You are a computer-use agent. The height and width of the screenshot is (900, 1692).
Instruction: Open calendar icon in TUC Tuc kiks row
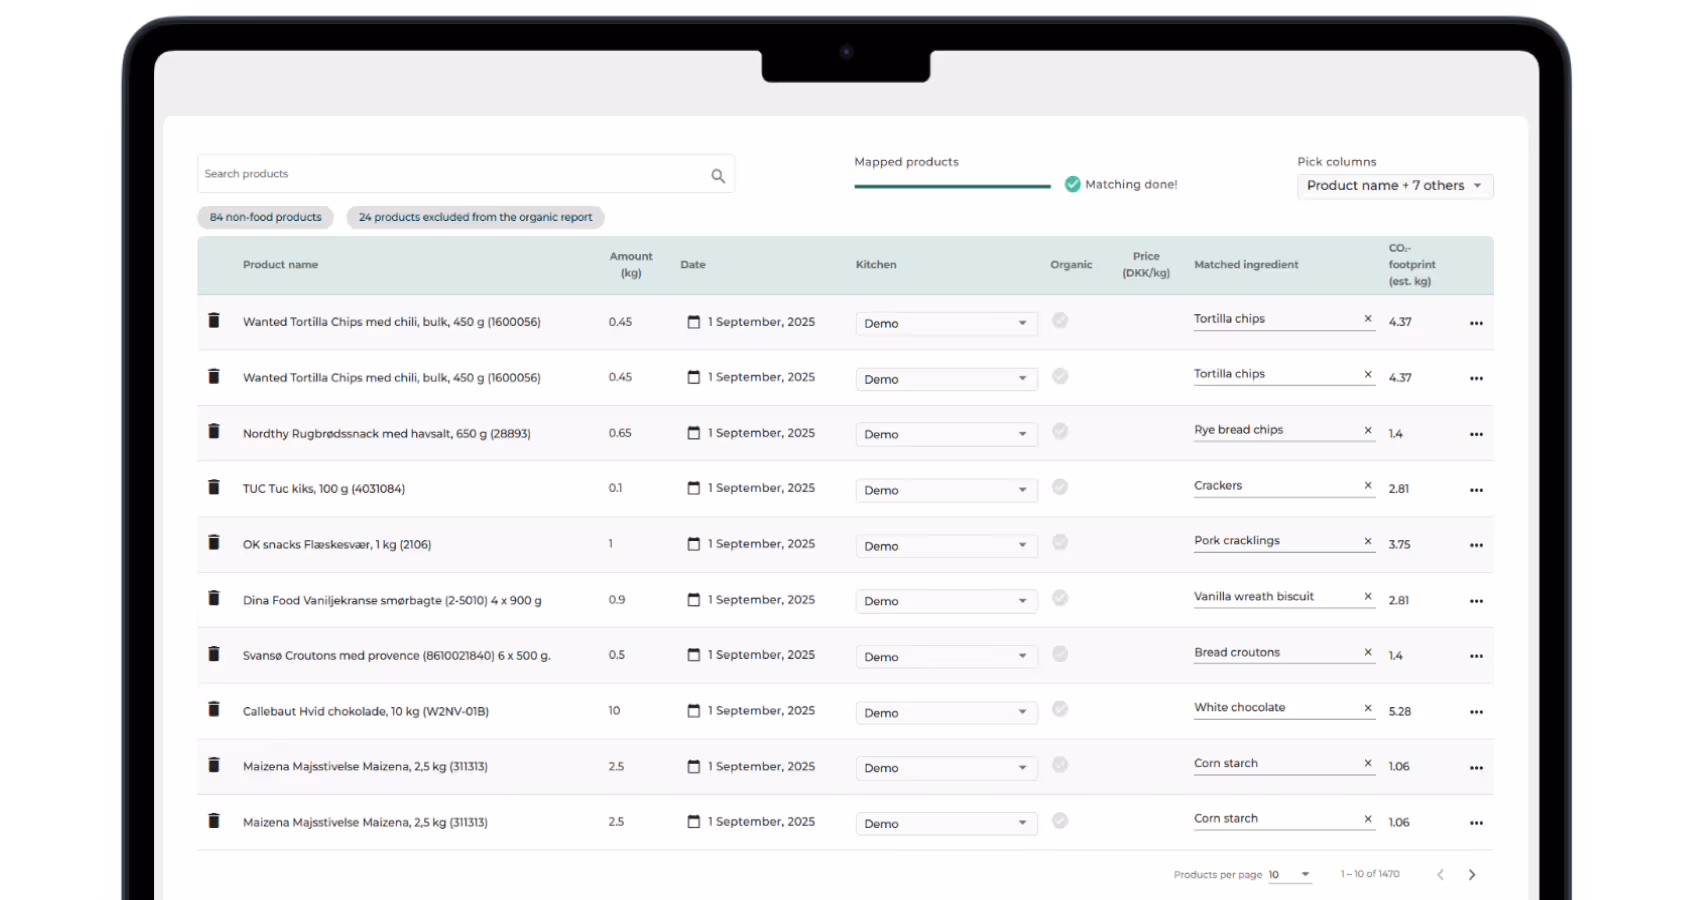[693, 488]
